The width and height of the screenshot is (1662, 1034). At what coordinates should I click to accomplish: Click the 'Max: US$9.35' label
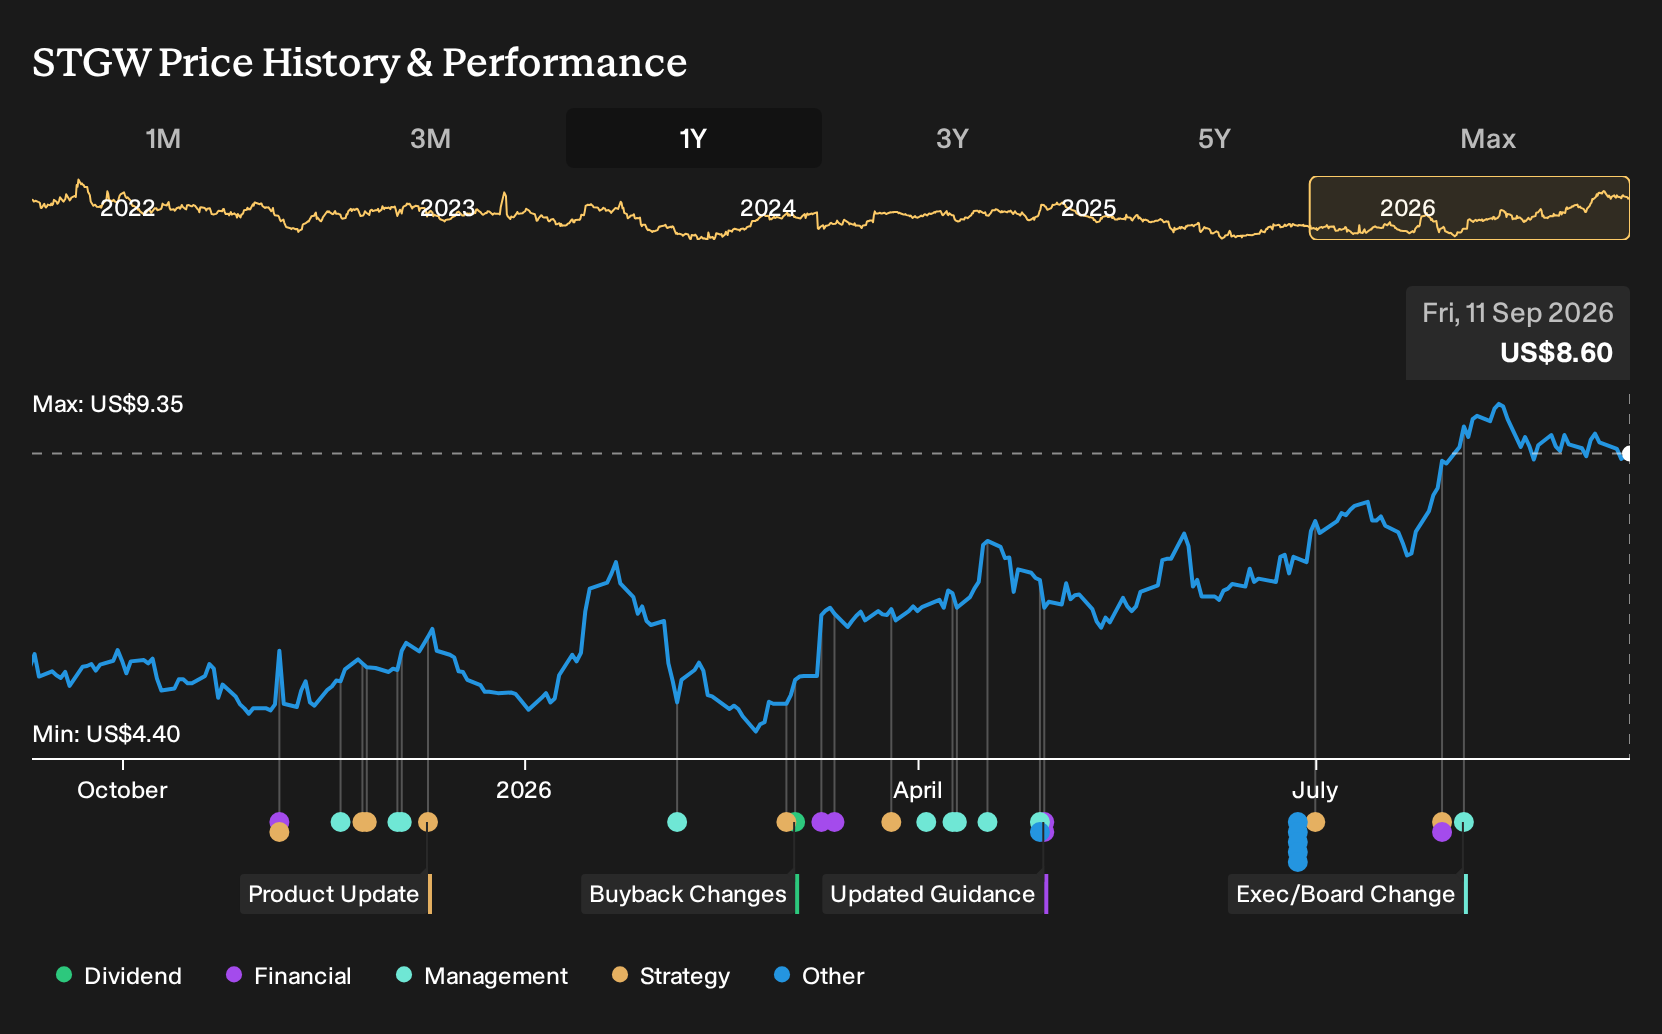(x=108, y=404)
